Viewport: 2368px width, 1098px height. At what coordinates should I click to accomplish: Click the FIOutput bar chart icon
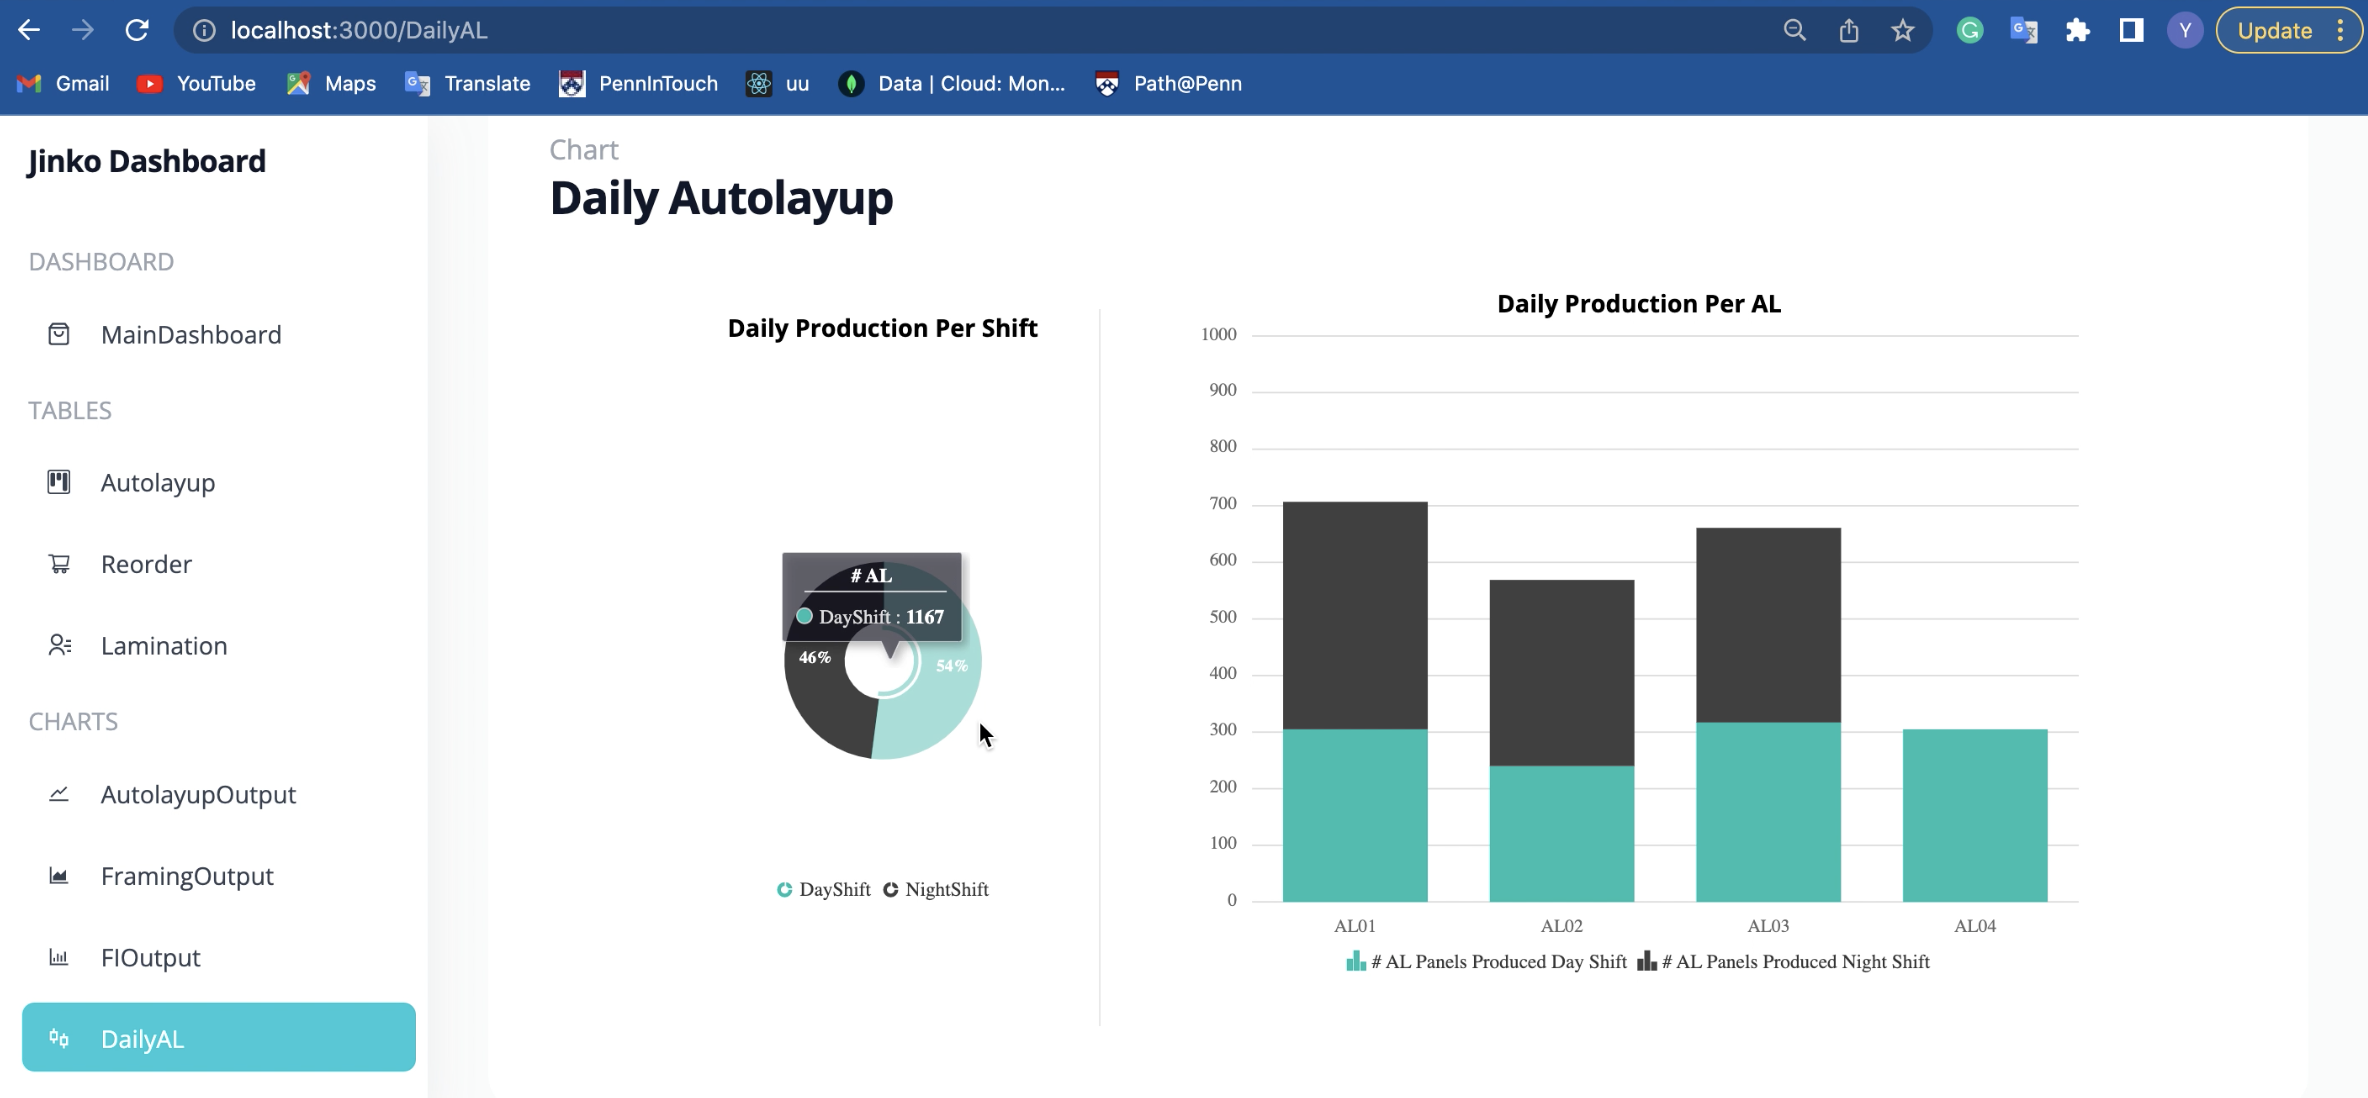click(59, 957)
